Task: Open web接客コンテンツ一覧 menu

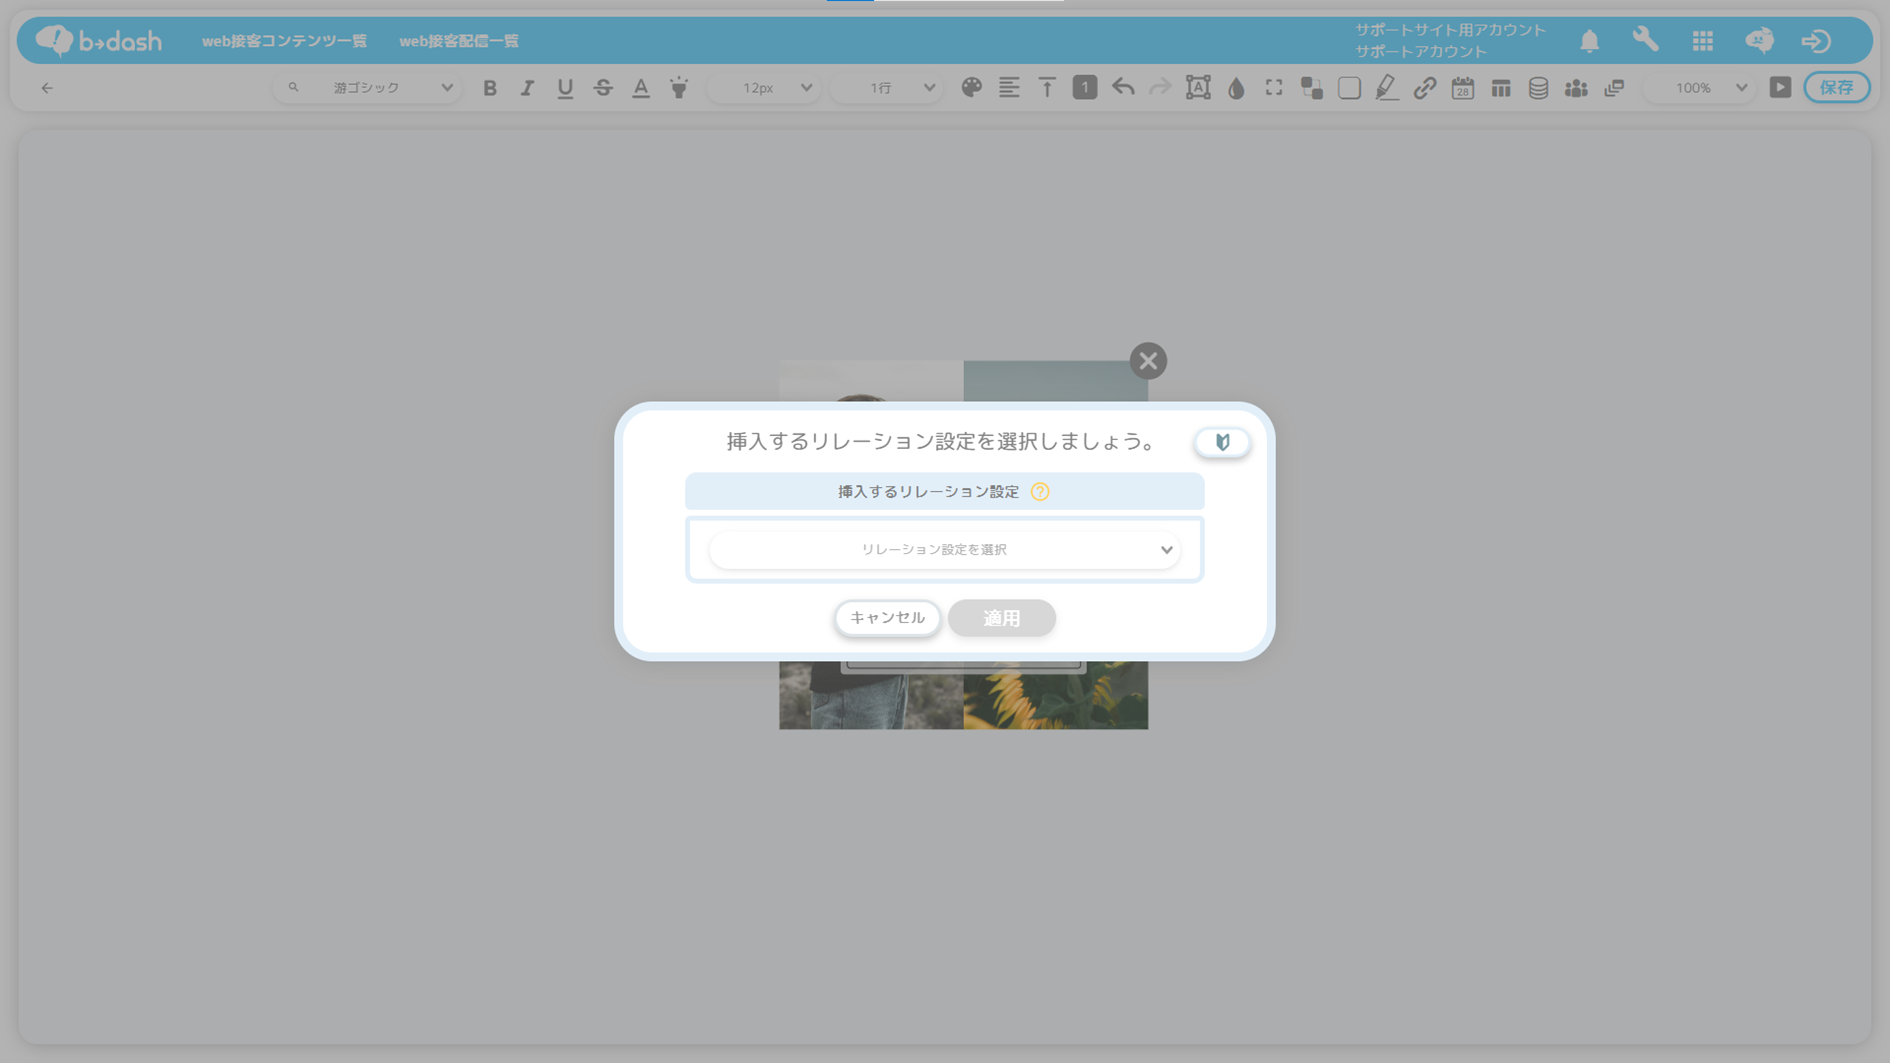Action: click(284, 41)
